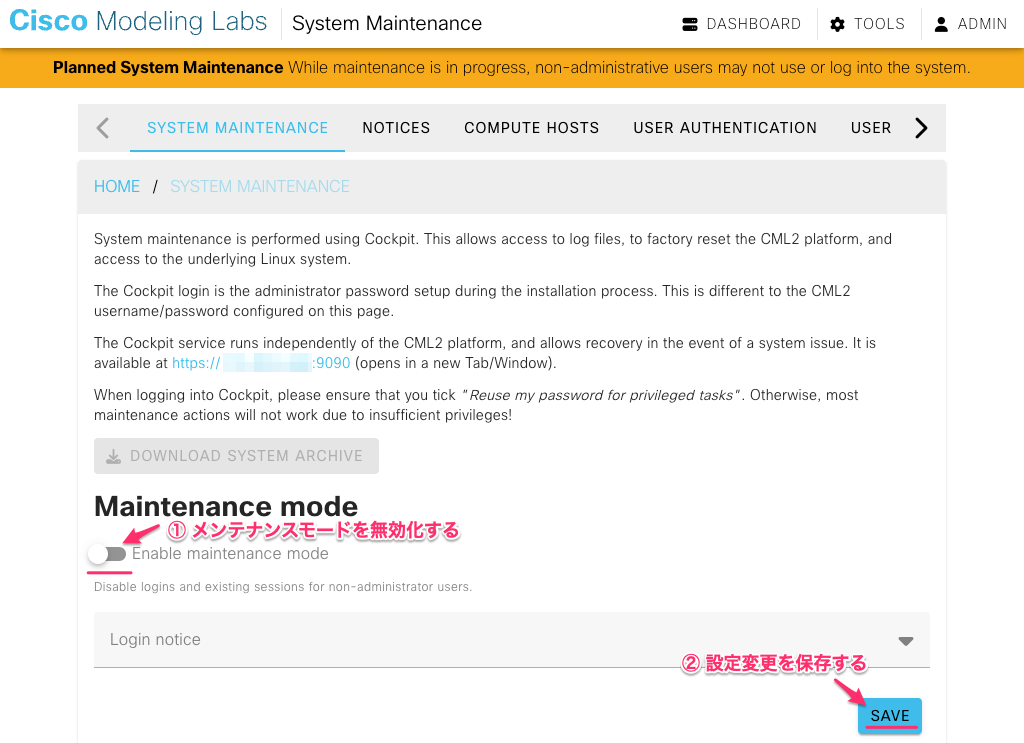Image resolution: width=1024 pixels, height=743 pixels.
Task: Open the Admin user menu
Action: (970, 24)
